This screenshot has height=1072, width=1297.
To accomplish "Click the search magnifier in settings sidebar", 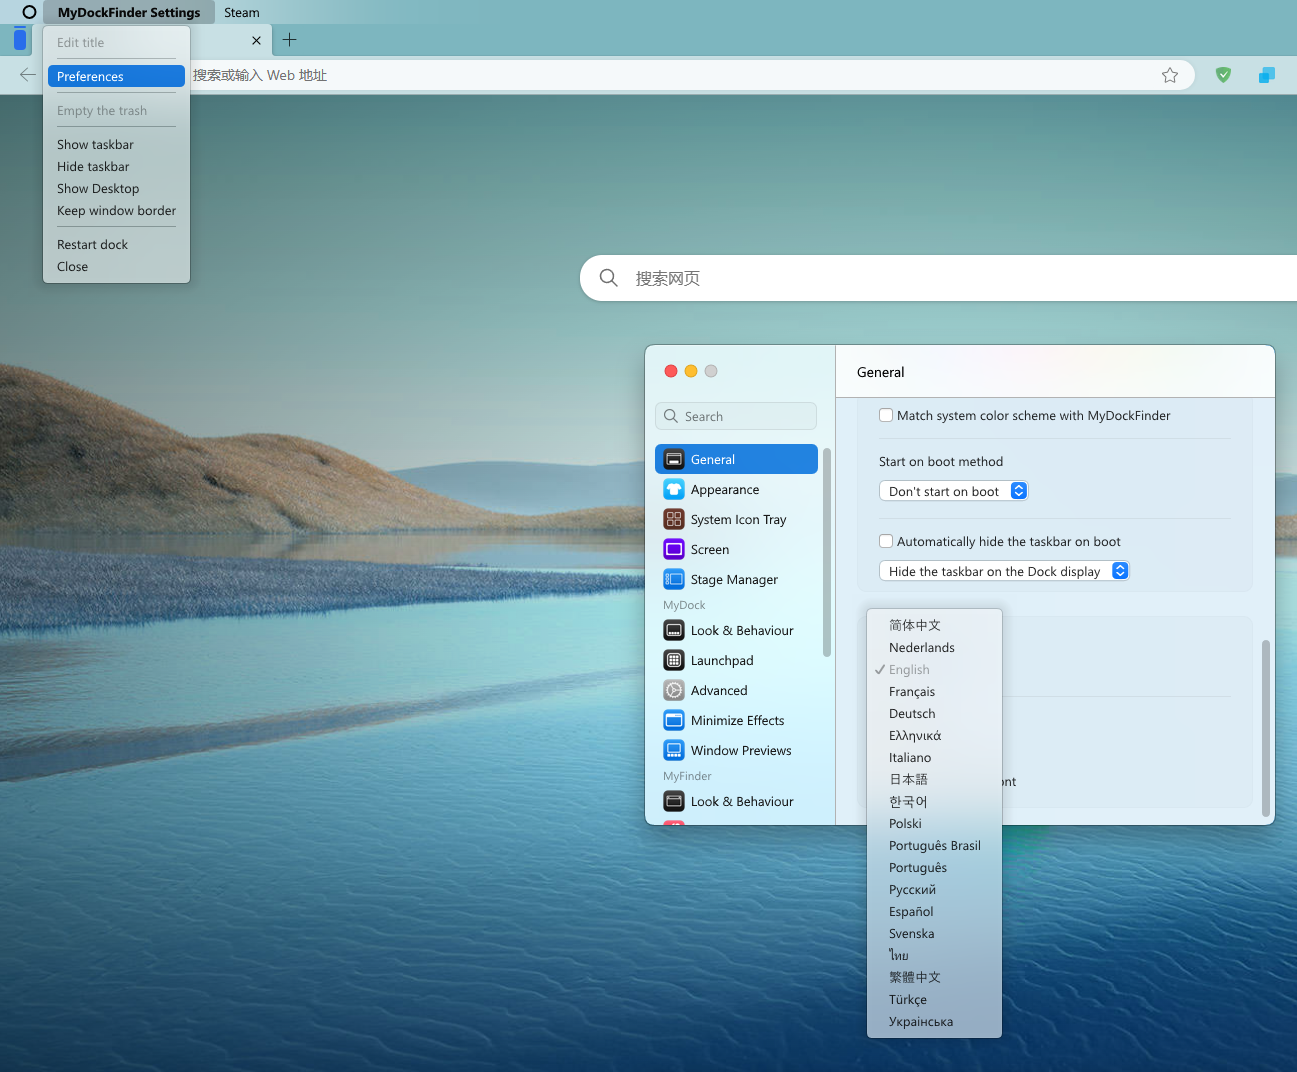I will click(671, 416).
